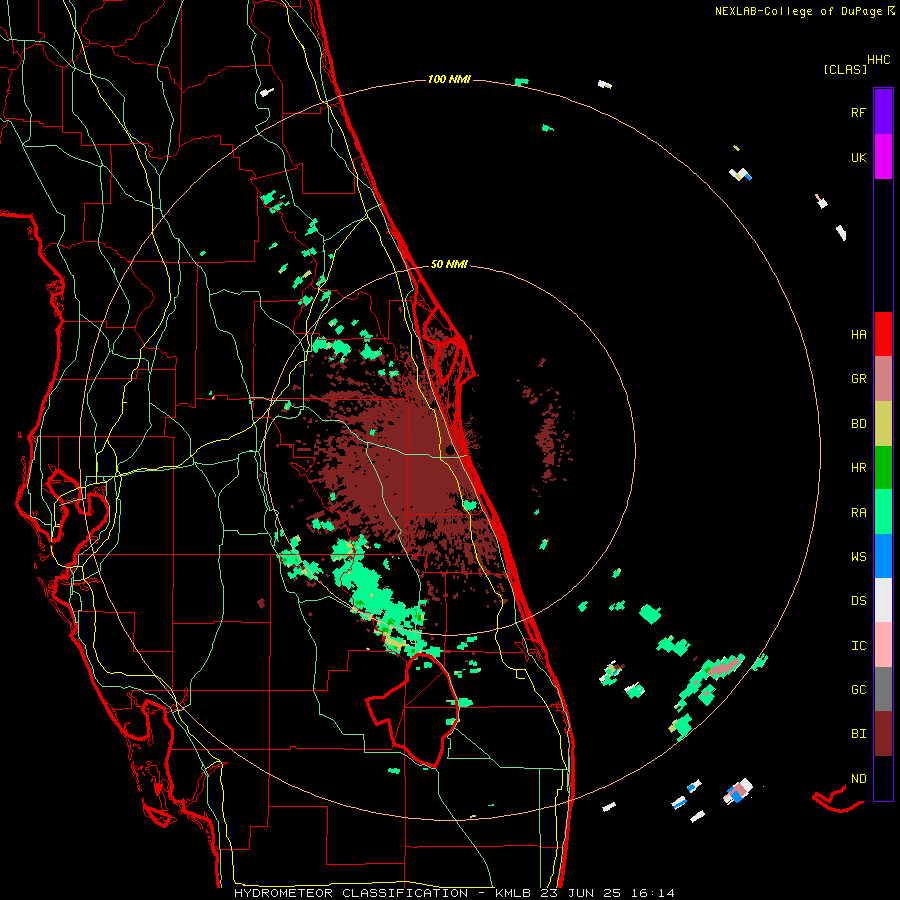Click the RF purple legend swatch
Image resolution: width=900 pixels, height=900 pixels.
pyautogui.click(x=883, y=112)
